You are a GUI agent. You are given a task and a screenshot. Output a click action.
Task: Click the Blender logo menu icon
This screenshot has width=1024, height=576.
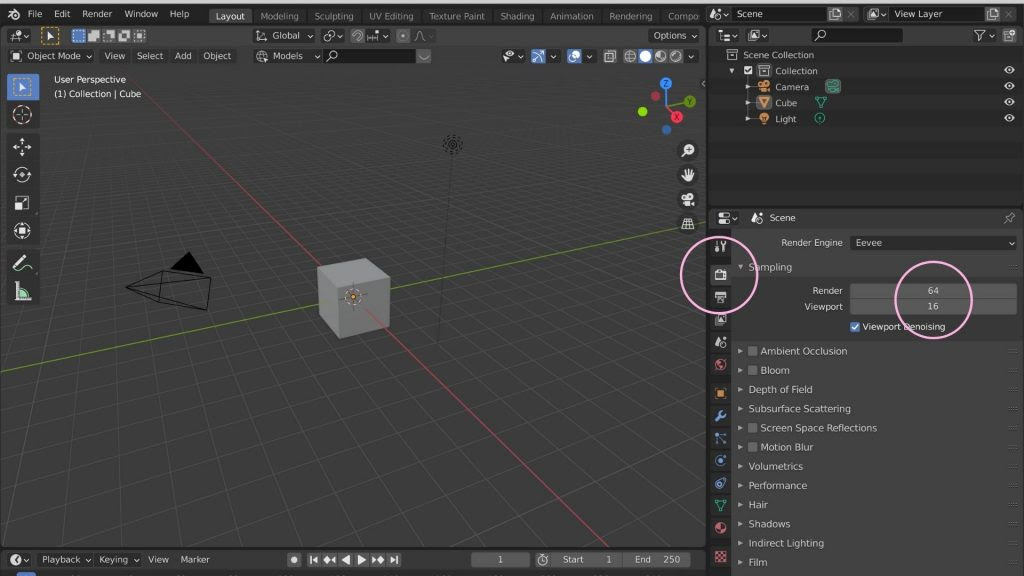[14, 14]
